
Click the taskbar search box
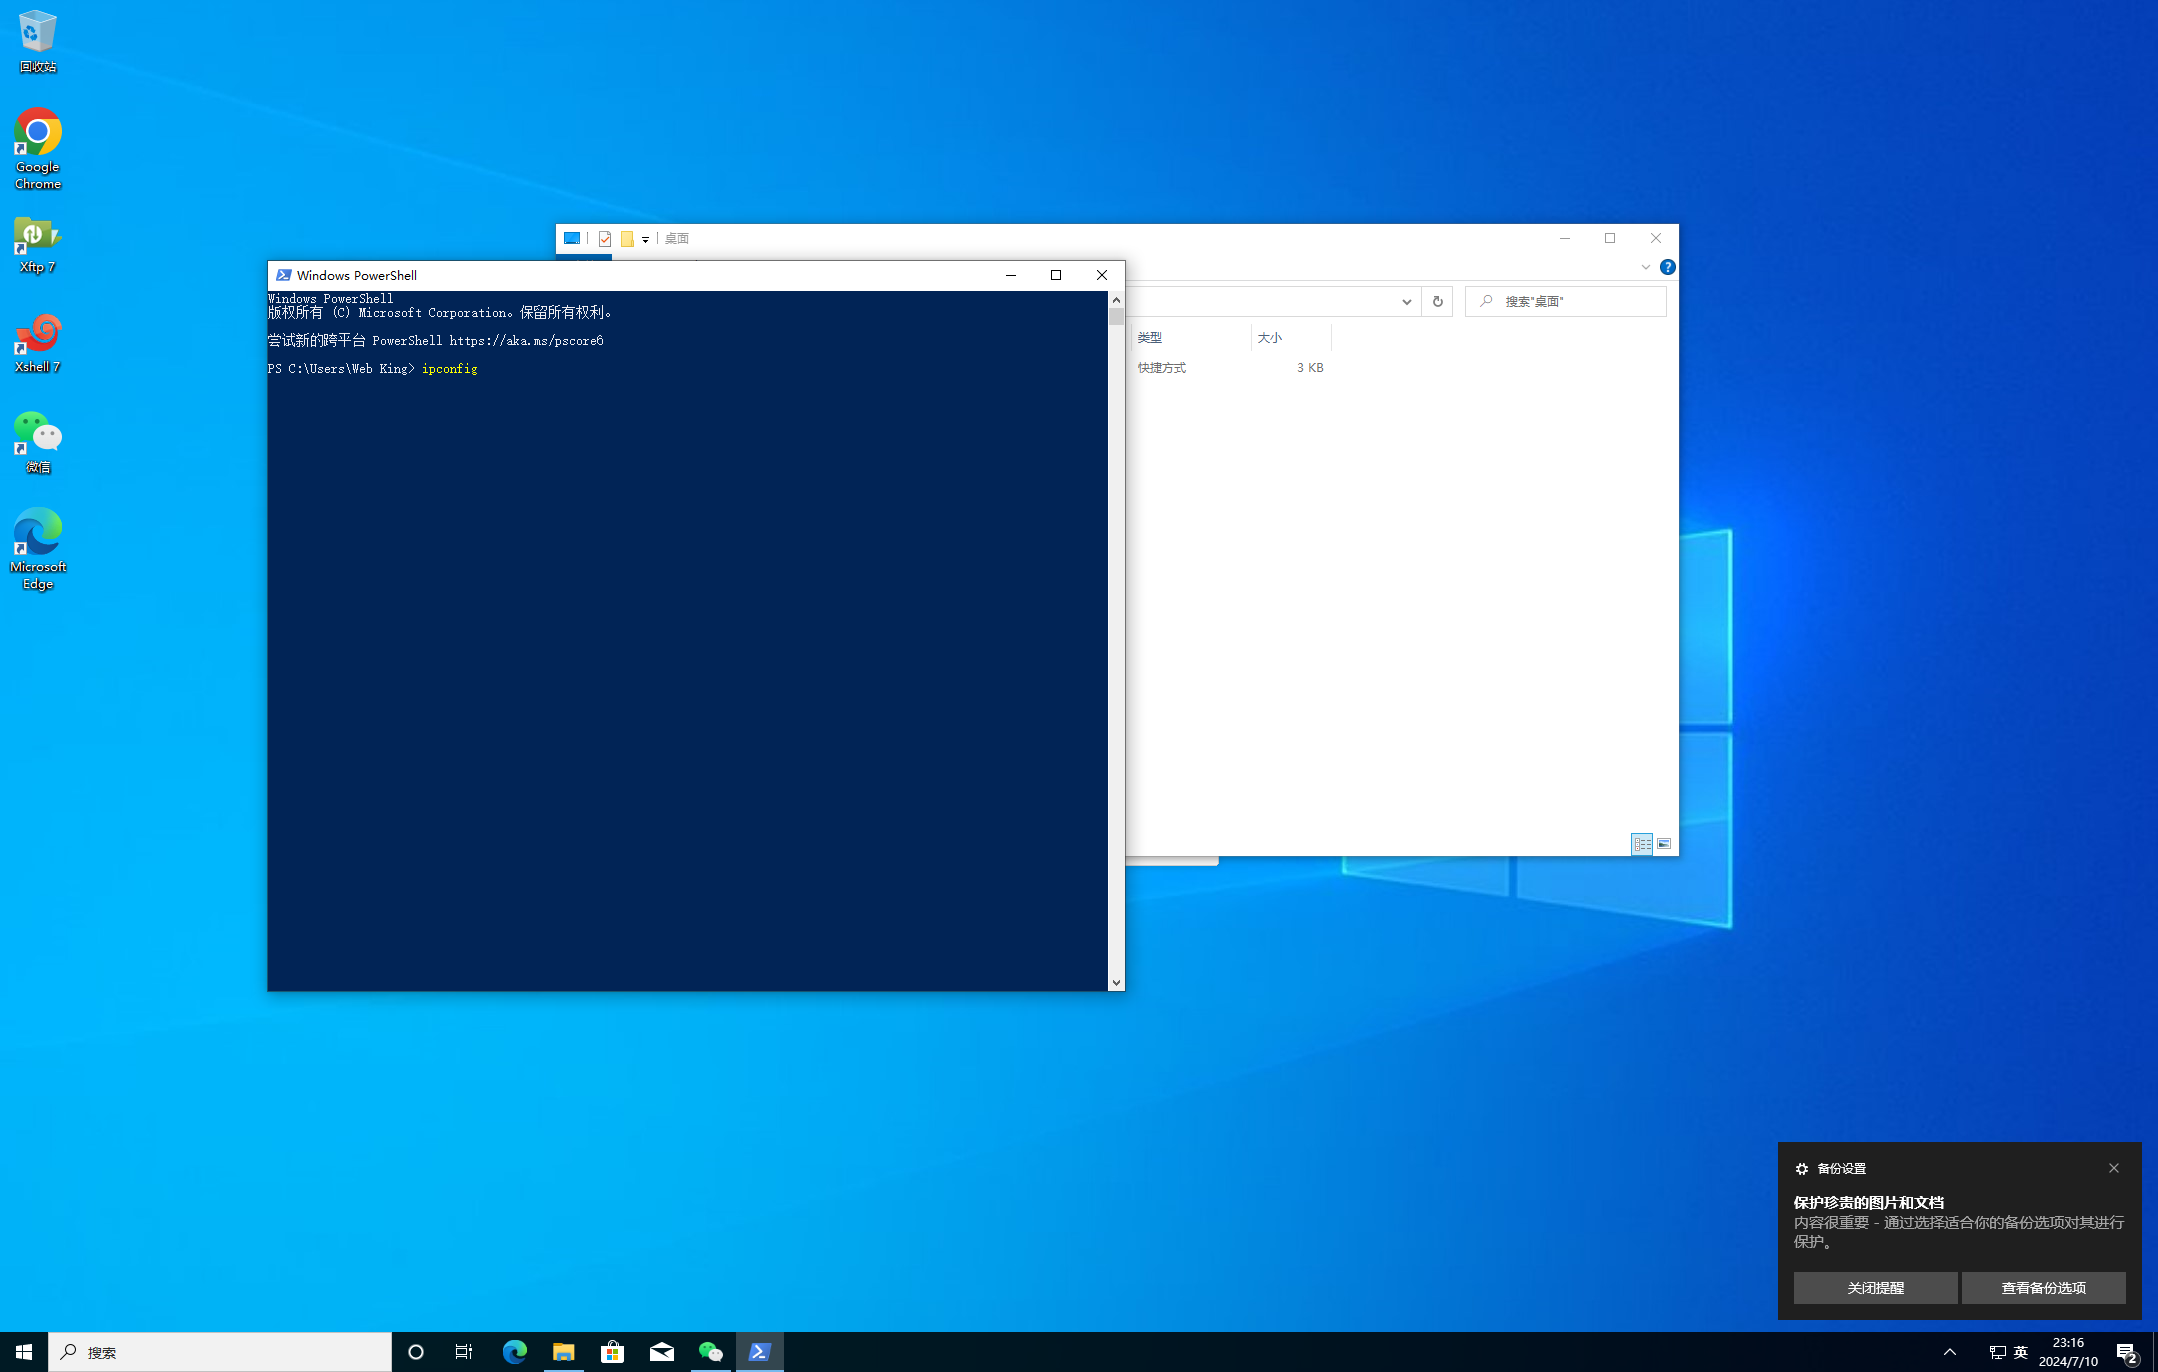(x=220, y=1352)
